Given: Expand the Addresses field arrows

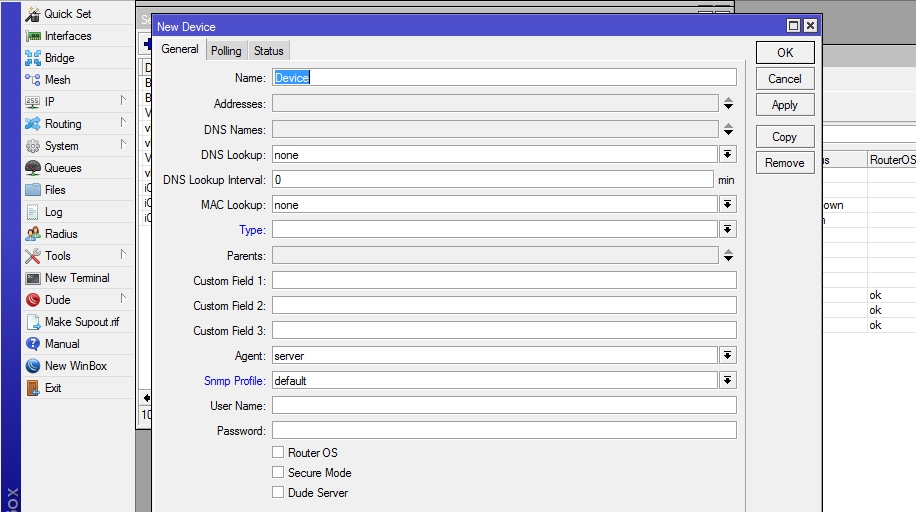Looking at the screenshot, I should point(728,103).
